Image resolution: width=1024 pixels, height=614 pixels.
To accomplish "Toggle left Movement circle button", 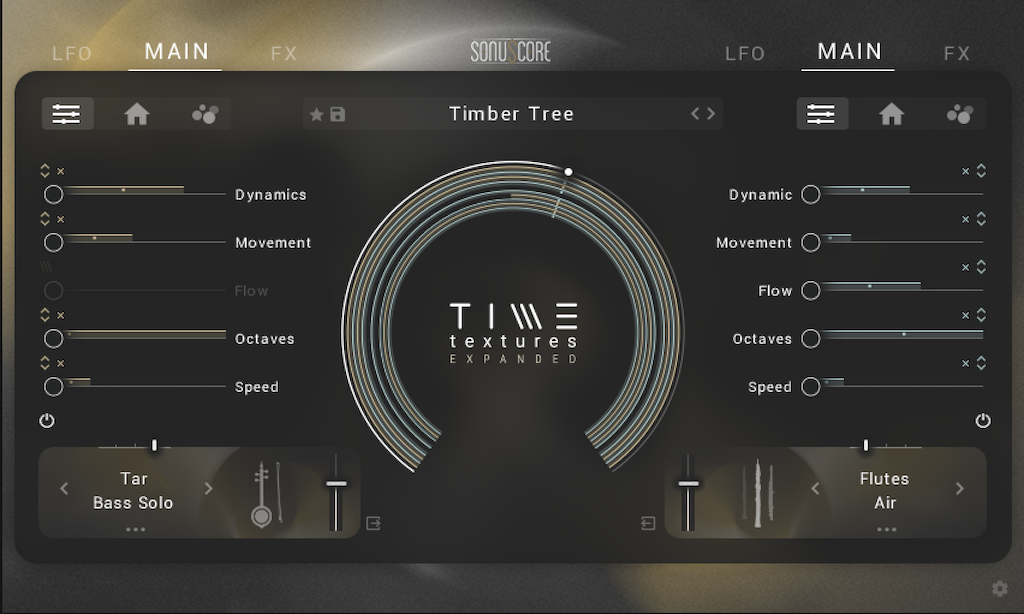I will (54, 242).
